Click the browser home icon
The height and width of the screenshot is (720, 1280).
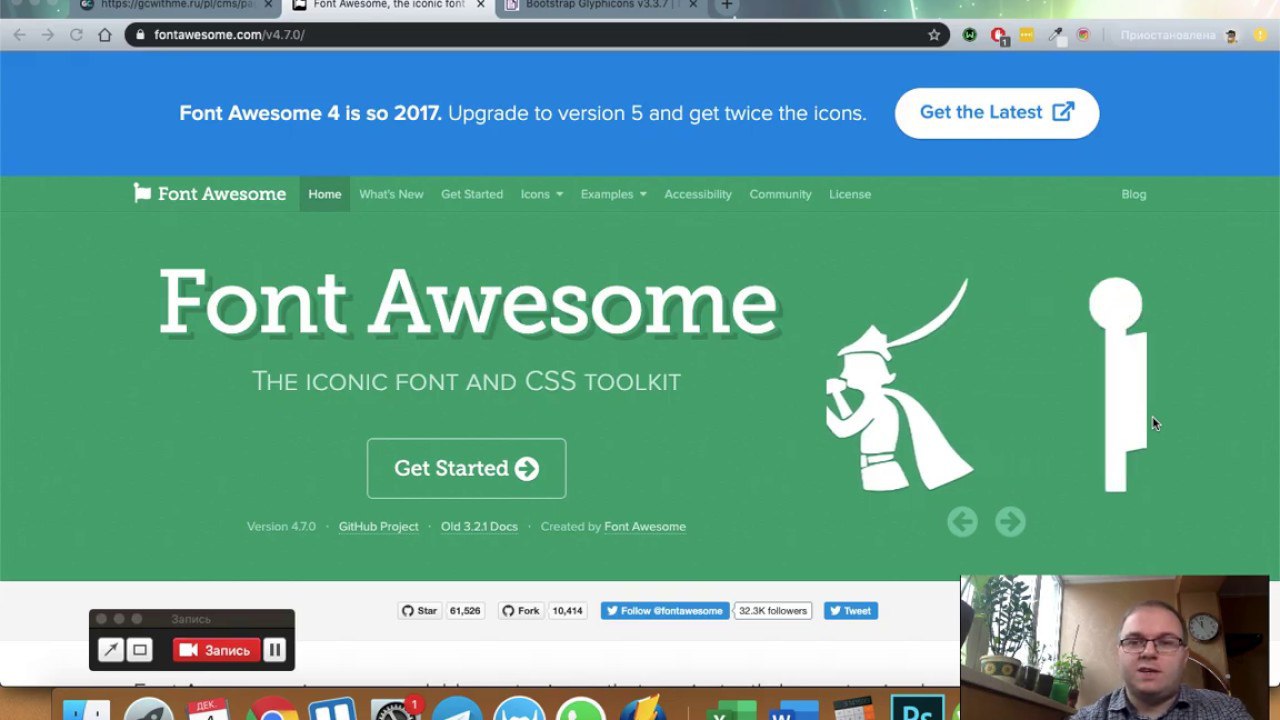[x=105, y=35]
